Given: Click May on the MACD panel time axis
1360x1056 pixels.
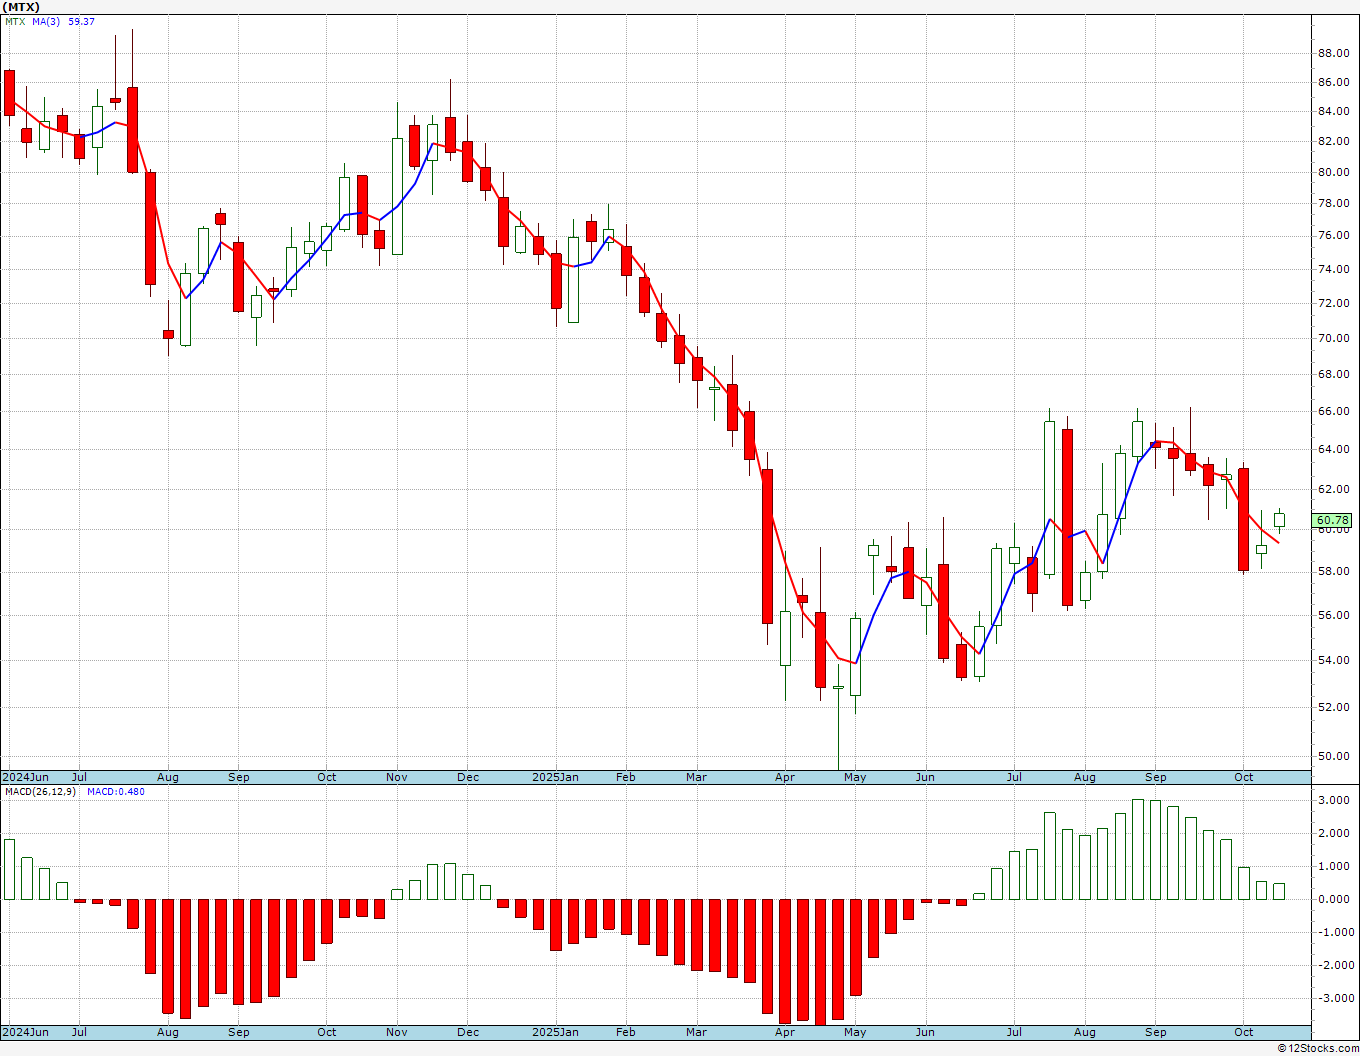Looking at the screenshot, I should click(x=855, y=1032).
